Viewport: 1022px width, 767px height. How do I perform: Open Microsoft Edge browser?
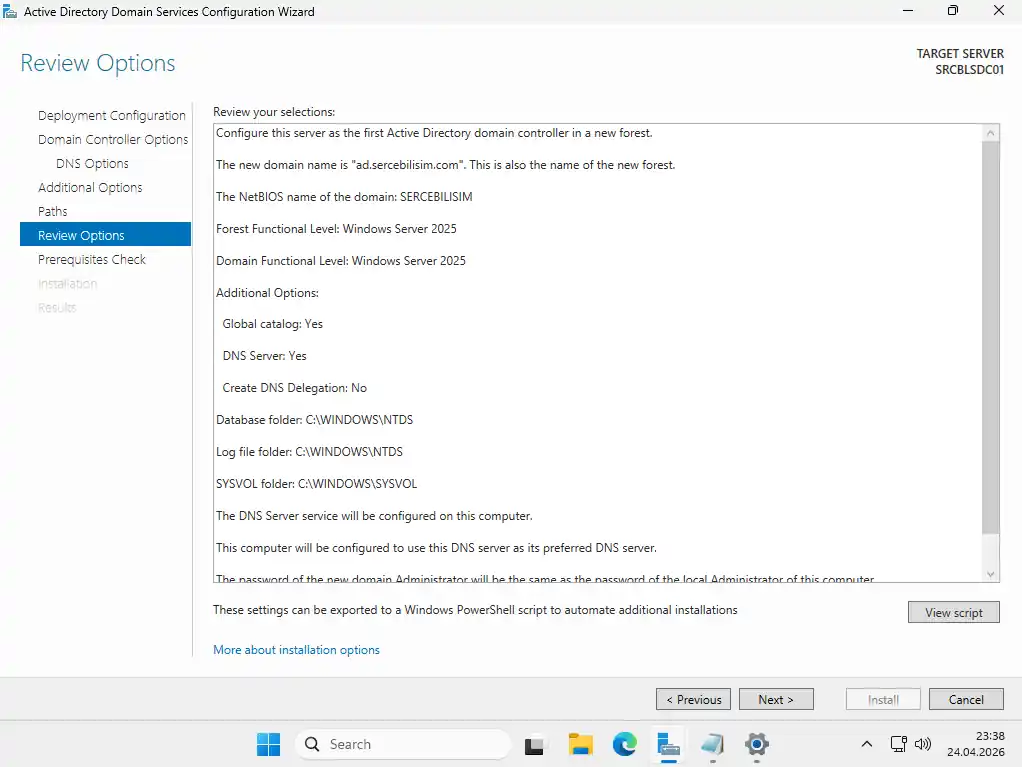624,744
